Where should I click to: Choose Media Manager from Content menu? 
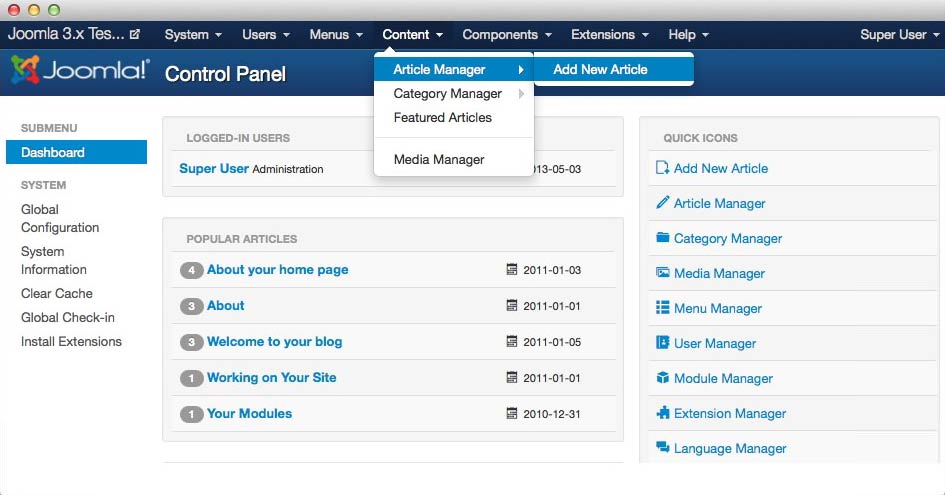pos(439,159)
